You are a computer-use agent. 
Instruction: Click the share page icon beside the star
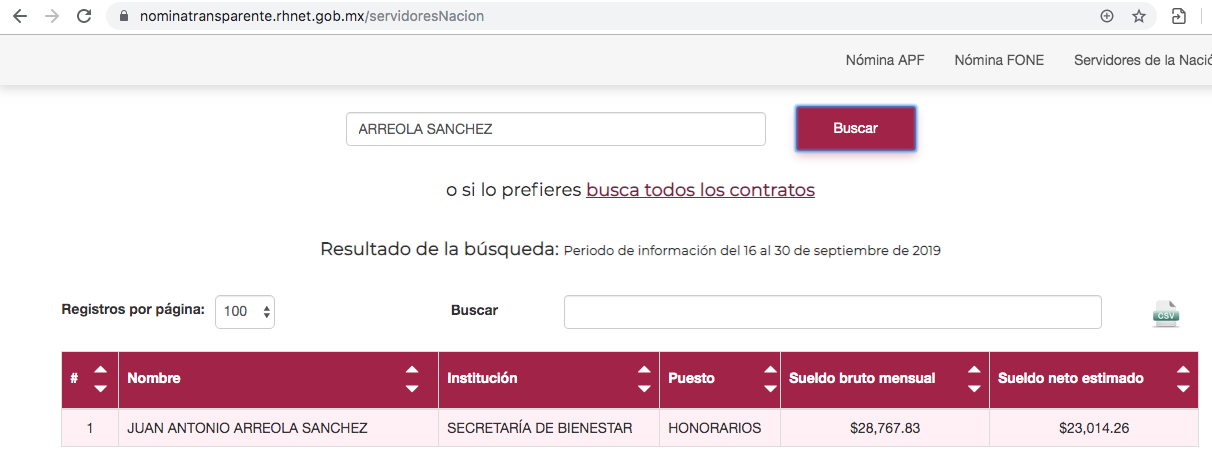tap(1179, 16)
